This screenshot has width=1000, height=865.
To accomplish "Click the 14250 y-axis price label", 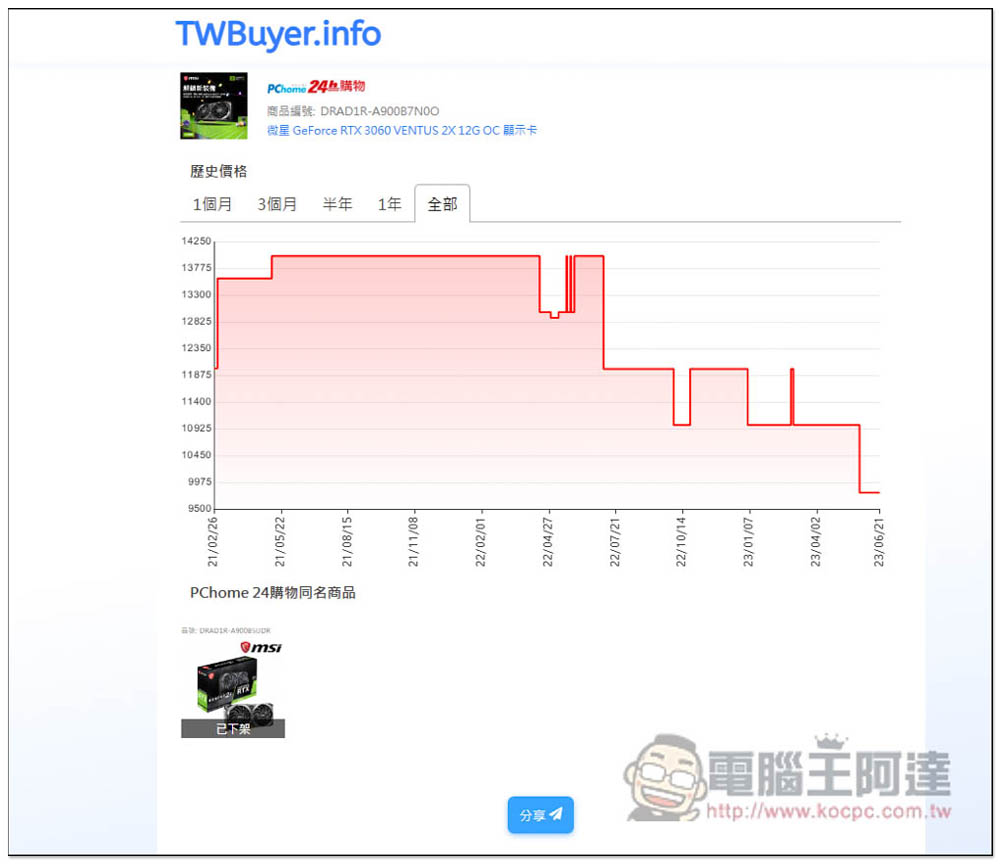I will (196, 241).
